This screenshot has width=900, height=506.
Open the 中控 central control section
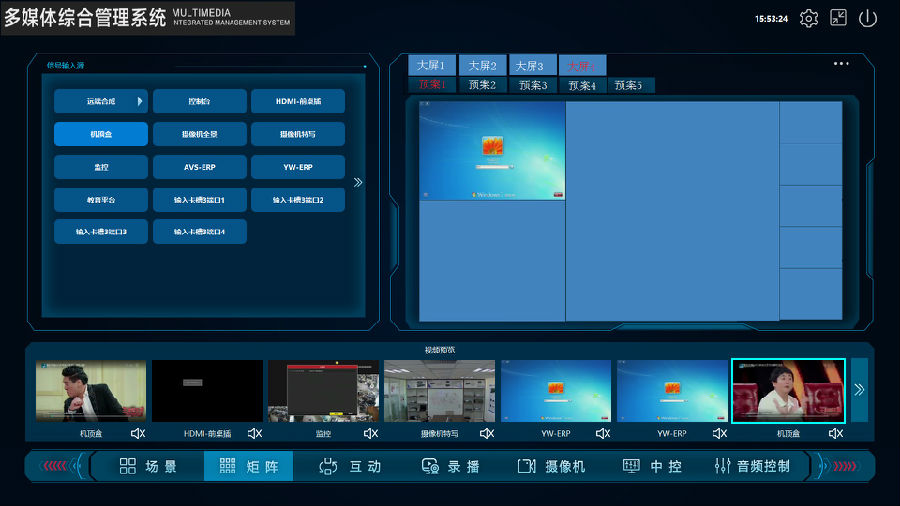(x=652, y=466)
